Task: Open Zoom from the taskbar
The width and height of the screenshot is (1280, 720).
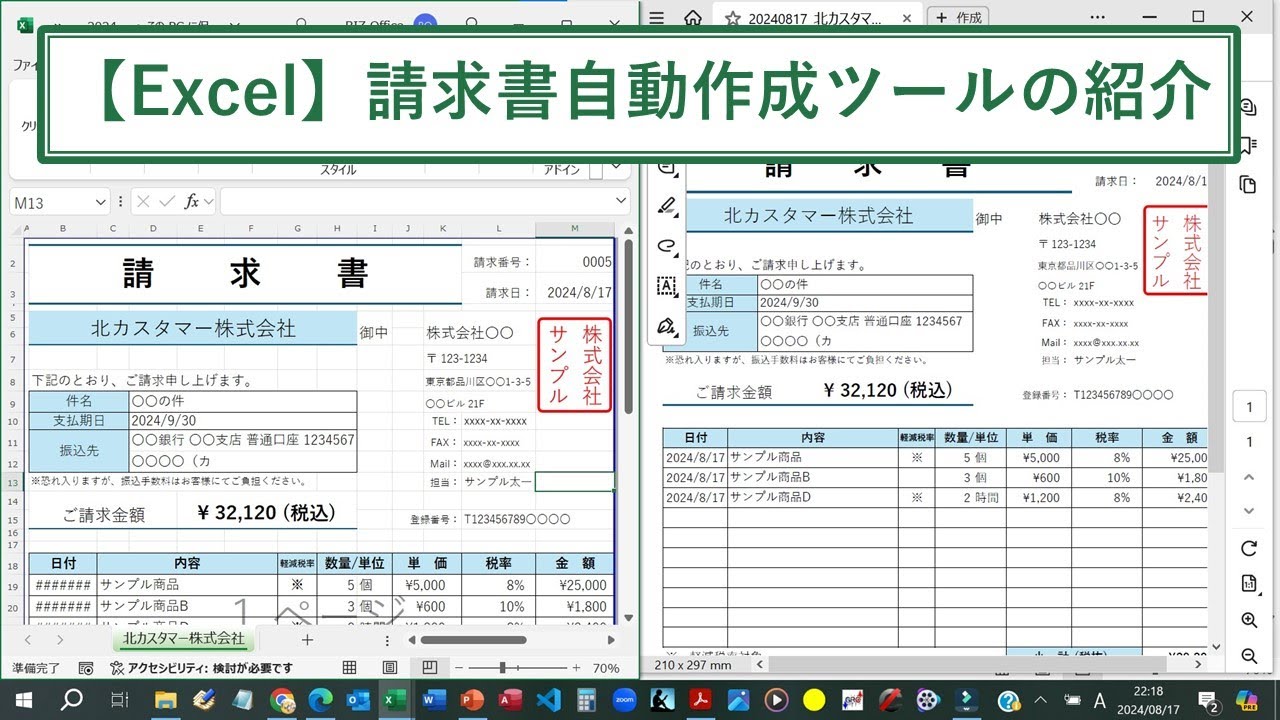Action: pyautogui.click(x=626, y=700)
